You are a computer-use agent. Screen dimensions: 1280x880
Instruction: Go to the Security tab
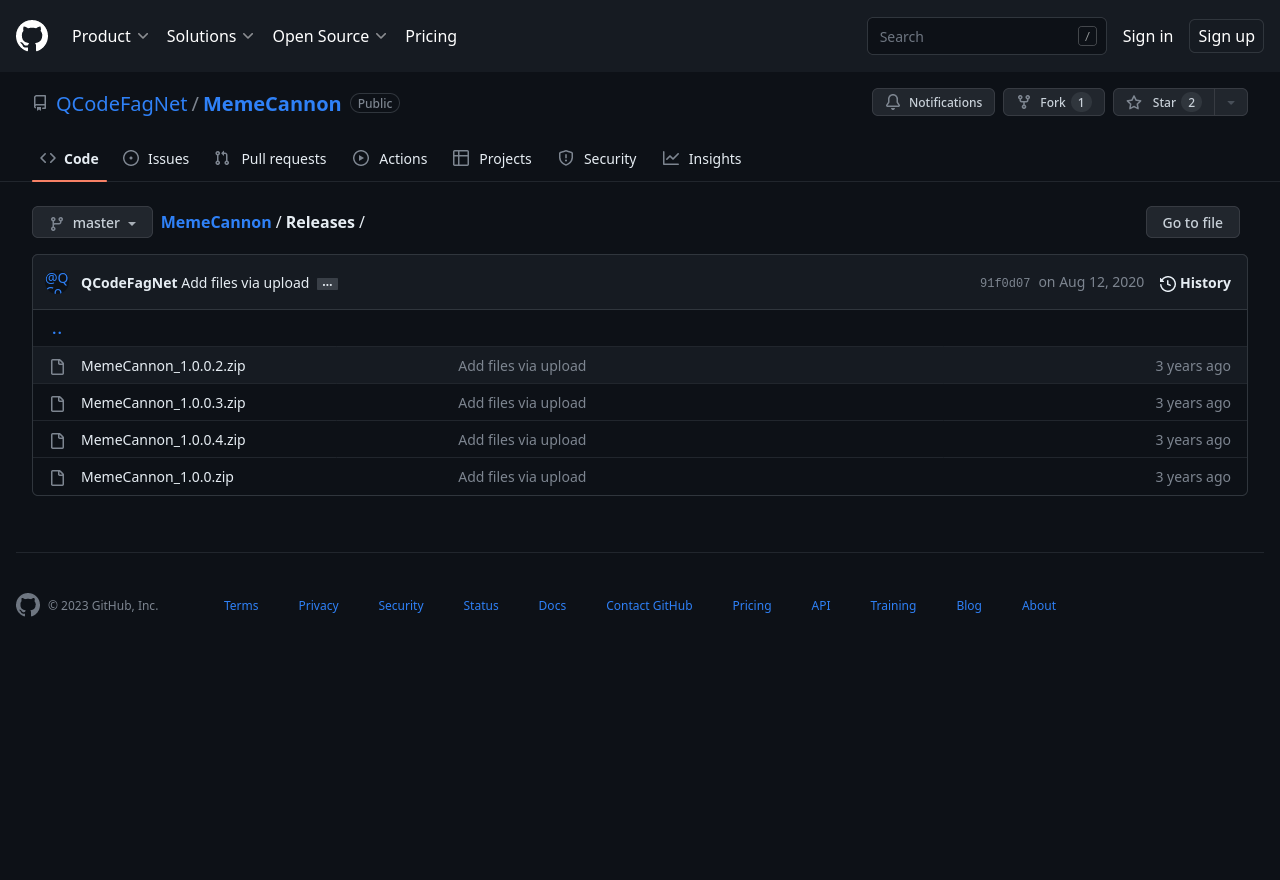click(x=597, y=158)
